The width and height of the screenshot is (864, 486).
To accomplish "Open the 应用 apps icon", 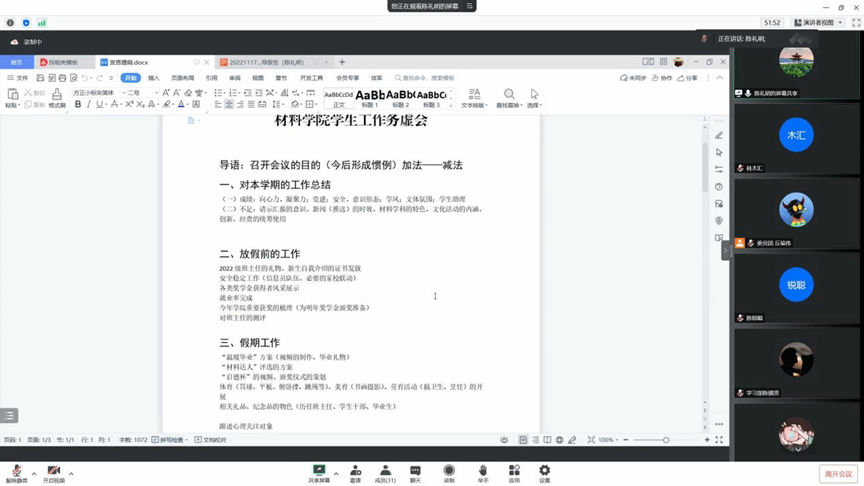I will tap(514, 470).
